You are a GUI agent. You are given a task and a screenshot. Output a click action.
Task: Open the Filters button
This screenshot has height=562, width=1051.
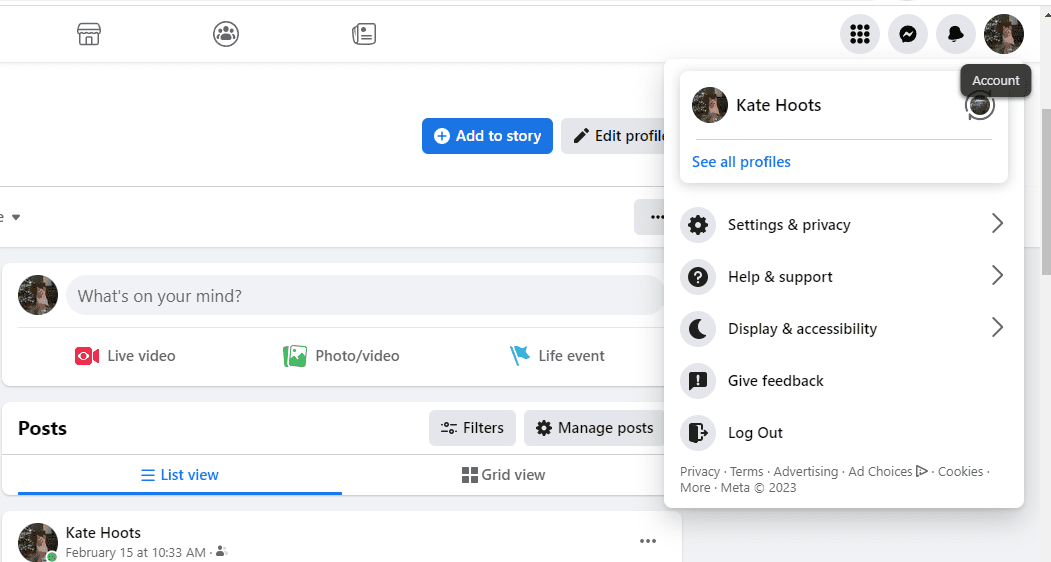tap(473, 428)
